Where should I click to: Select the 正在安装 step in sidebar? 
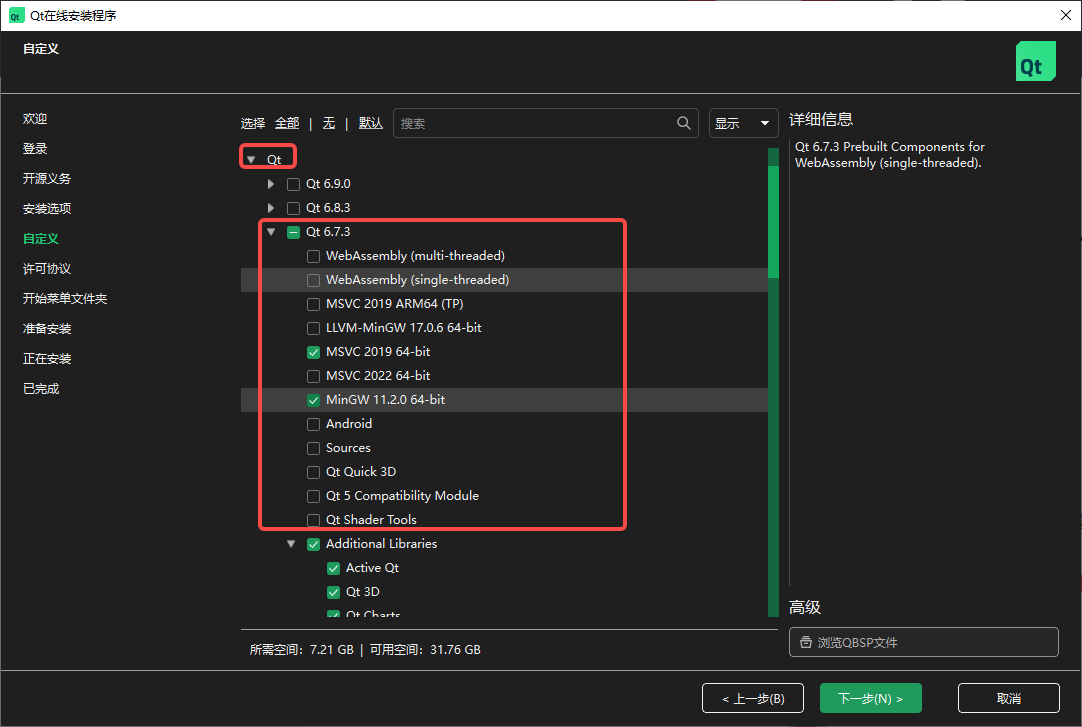tap(47, 359)
